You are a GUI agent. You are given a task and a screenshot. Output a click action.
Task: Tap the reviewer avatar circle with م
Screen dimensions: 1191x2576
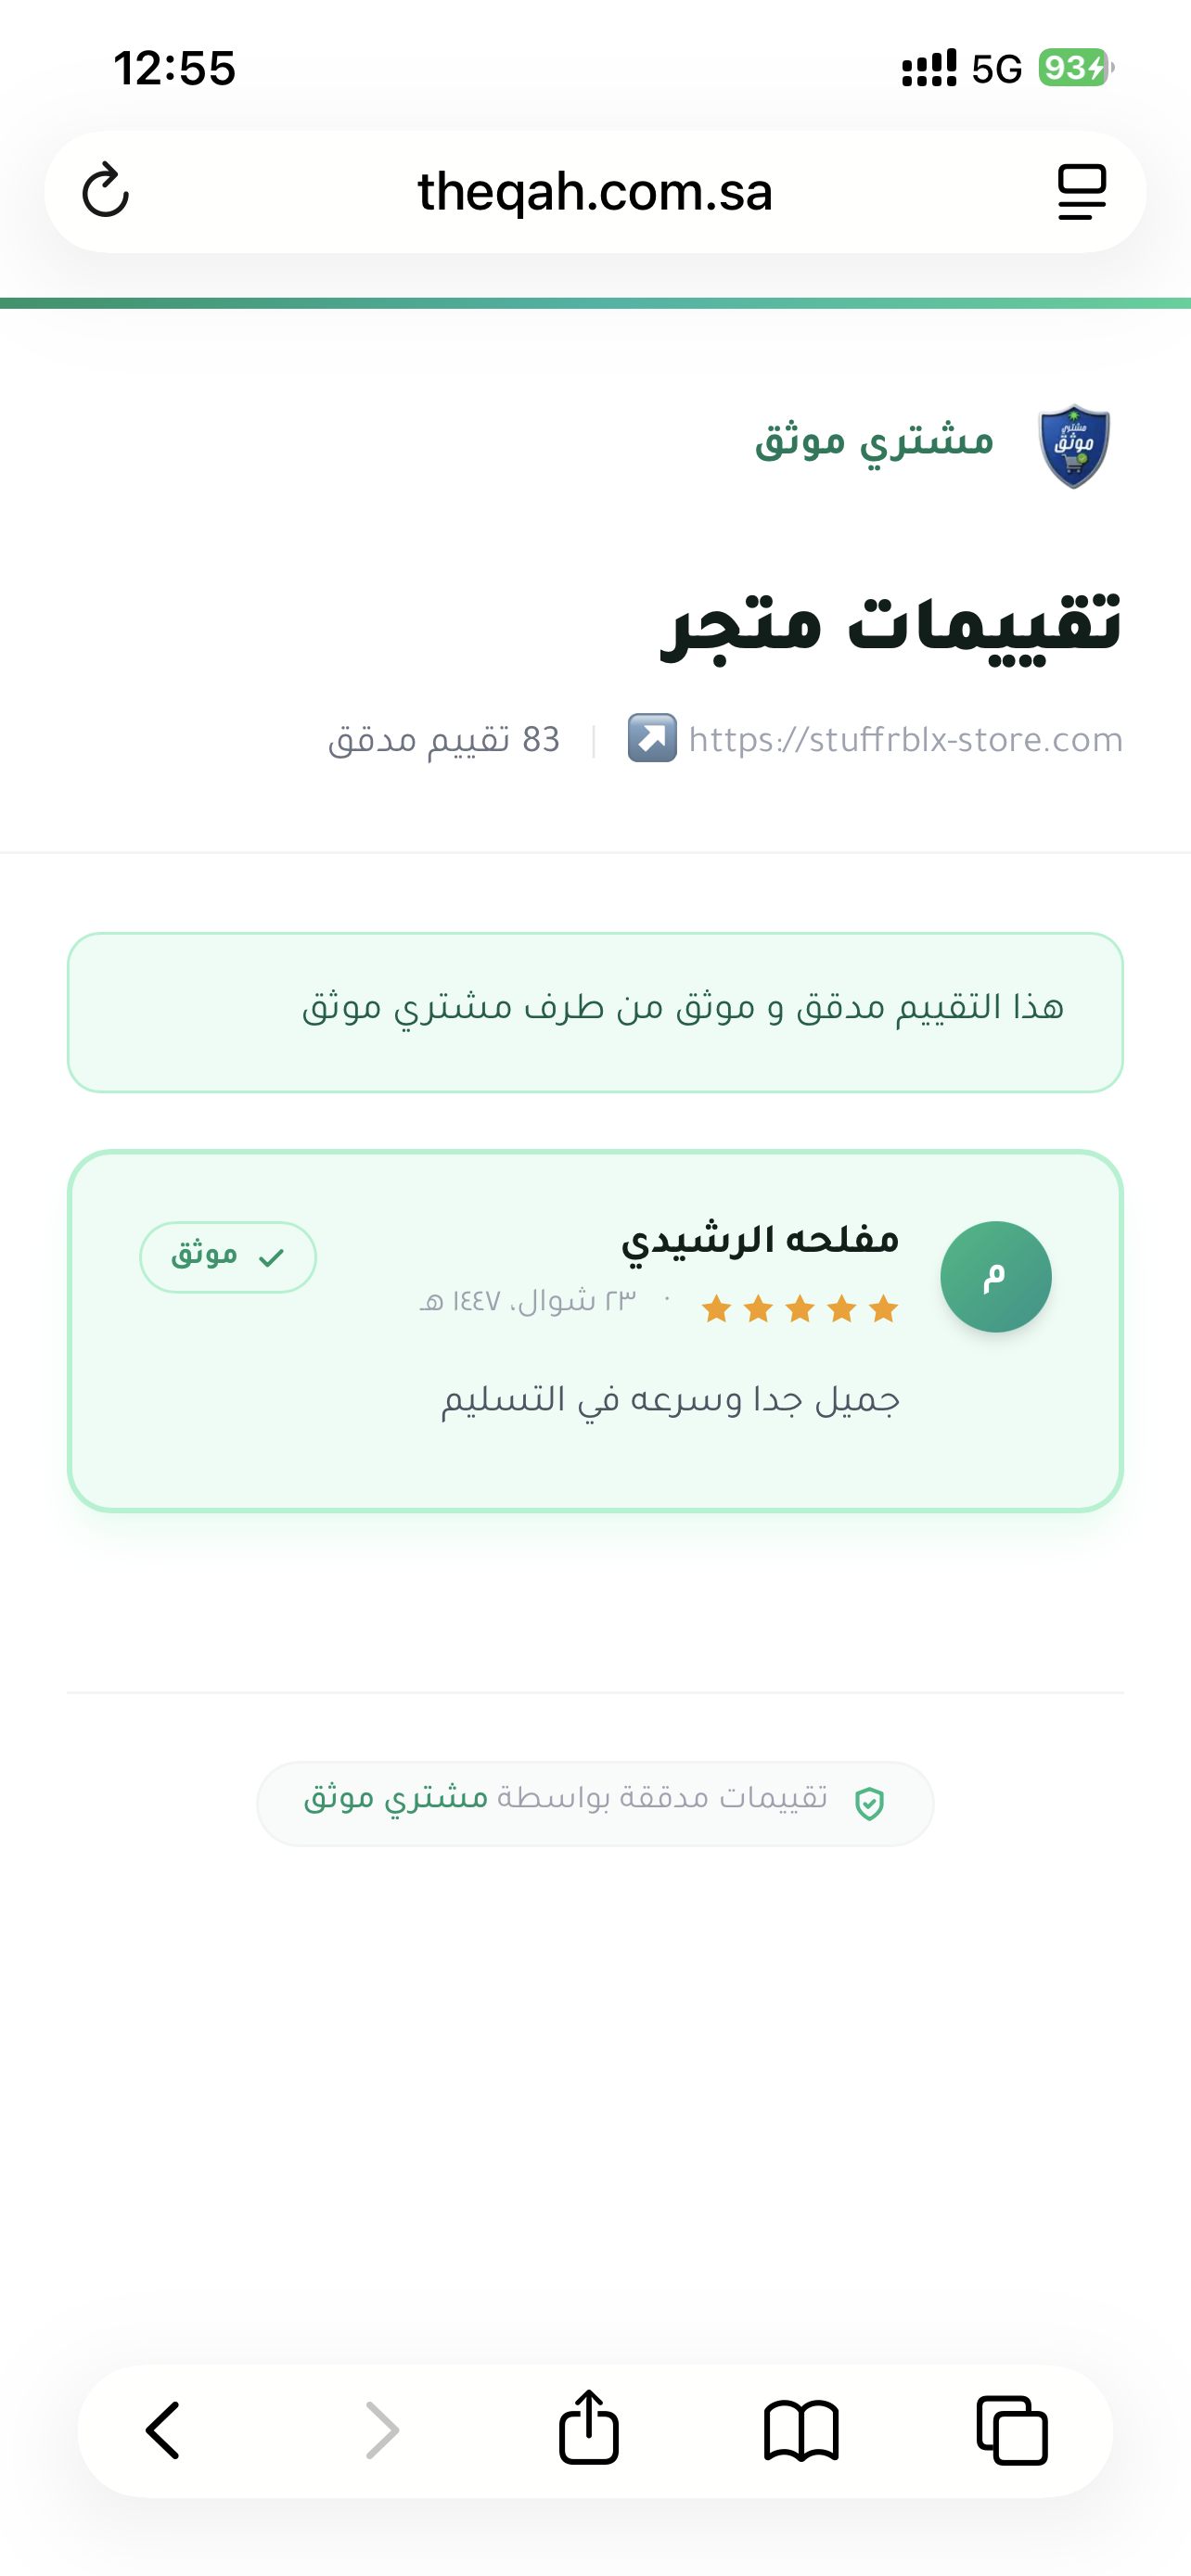[995, 1276]
